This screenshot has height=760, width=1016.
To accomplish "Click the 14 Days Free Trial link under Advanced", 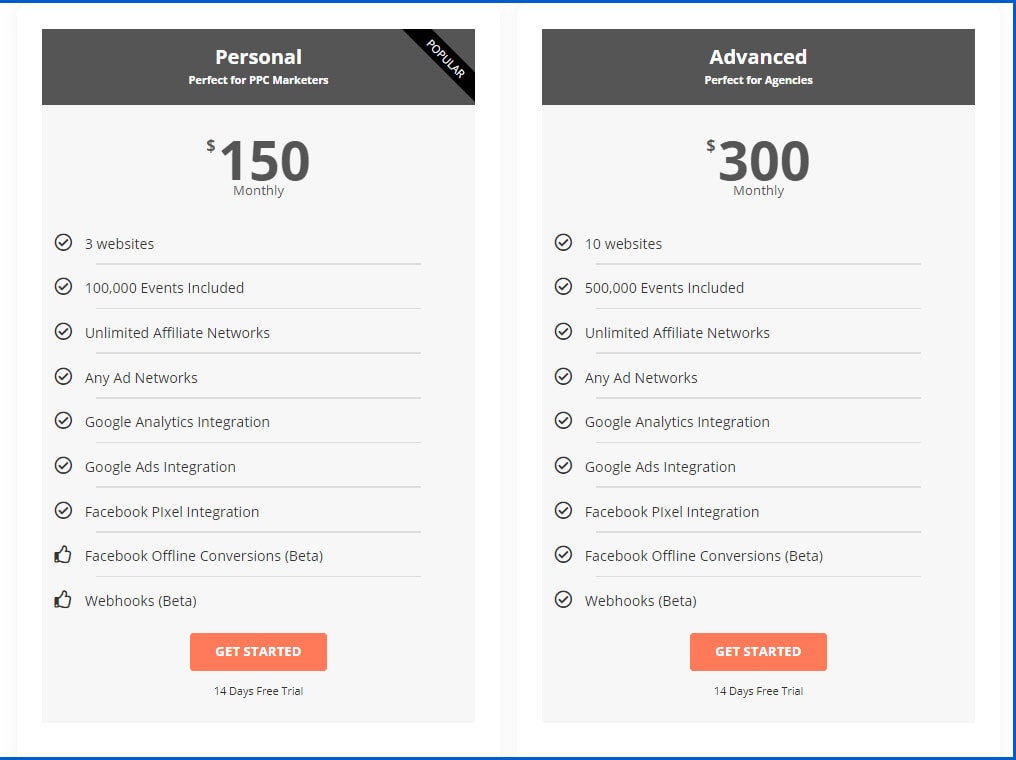I will [758, 690].
